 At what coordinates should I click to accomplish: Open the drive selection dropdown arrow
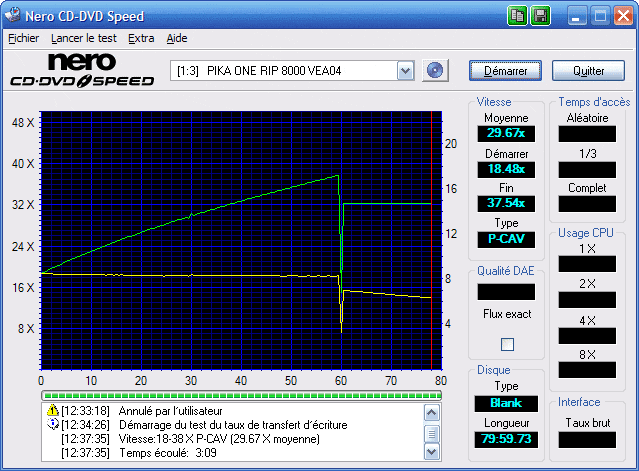click(405, 71)
